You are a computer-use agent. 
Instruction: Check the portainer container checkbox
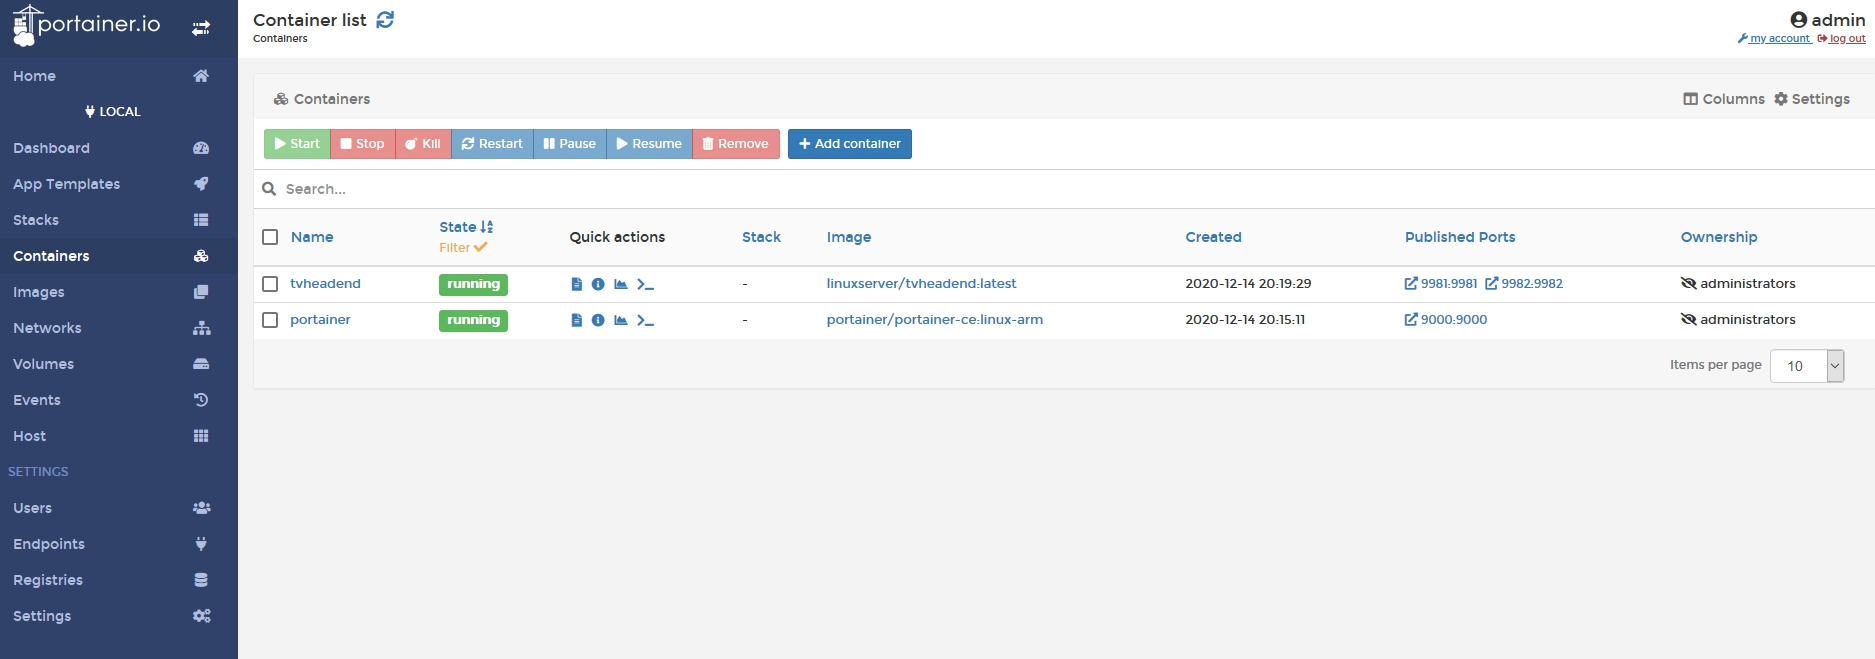tap(270, 320)
